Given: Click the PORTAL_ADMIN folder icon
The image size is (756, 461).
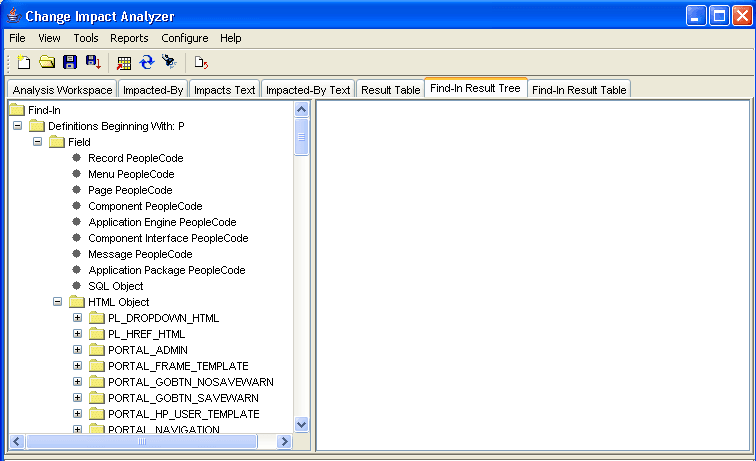Looking at the screenshot, I should 97,350.
